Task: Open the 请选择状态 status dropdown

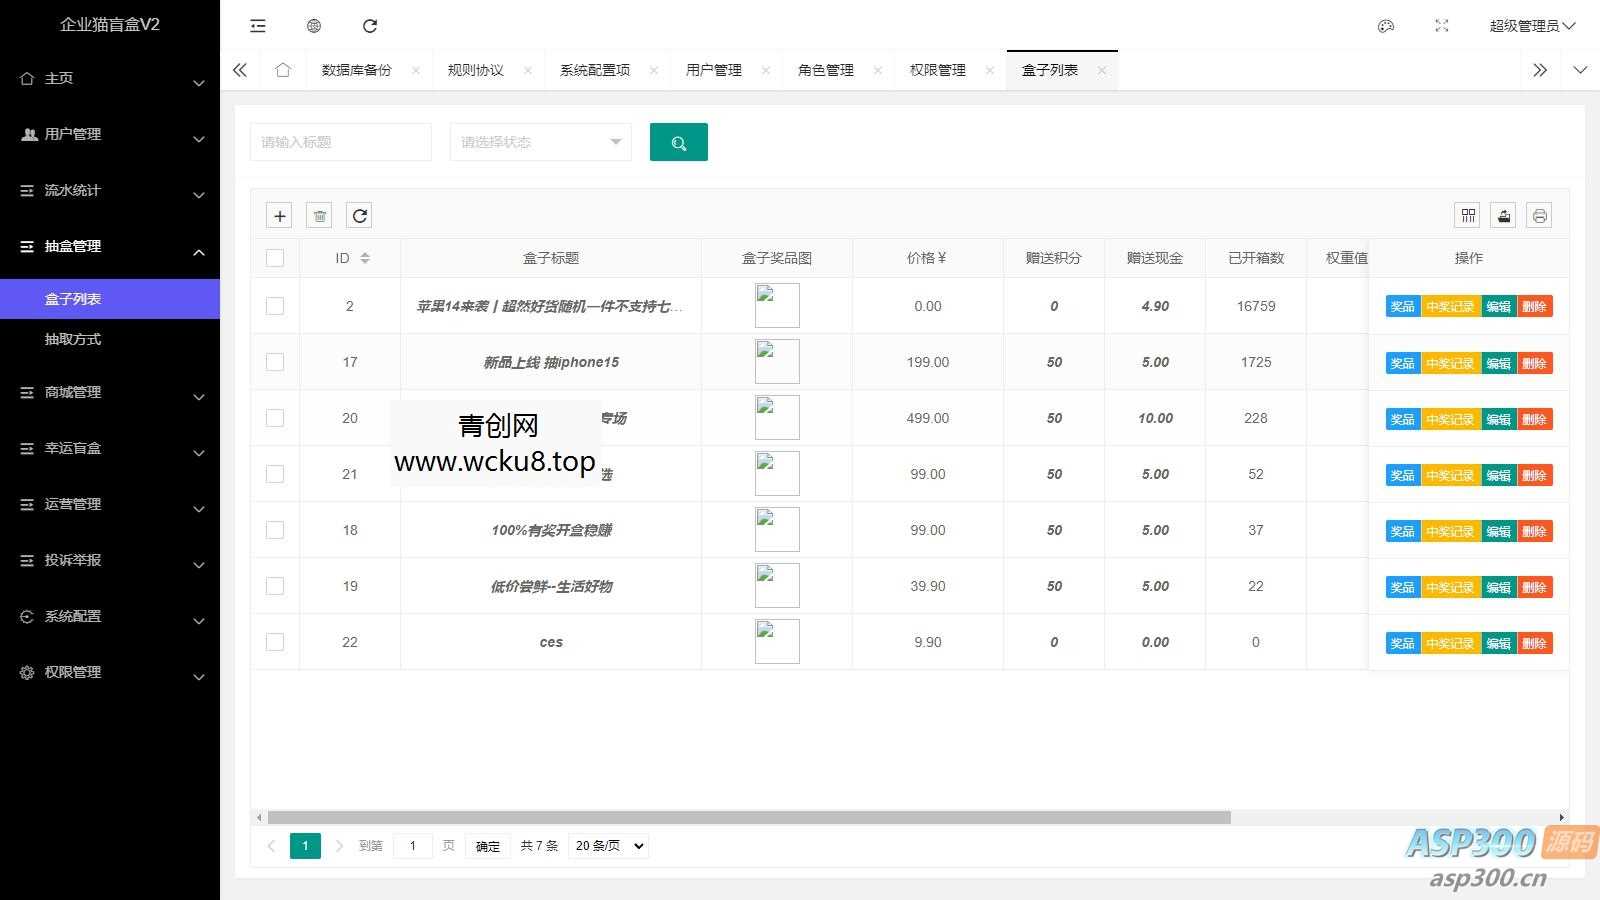Action: [540, 142]
